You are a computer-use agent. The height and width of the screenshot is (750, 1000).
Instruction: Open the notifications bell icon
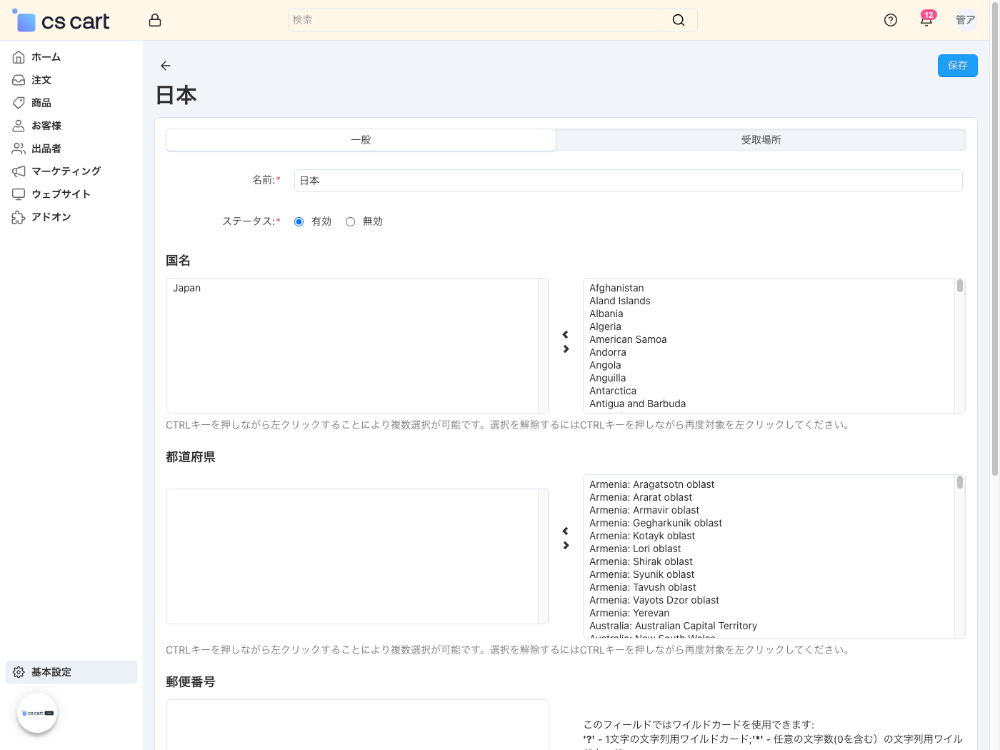pyautogui.click(x=925, y=20)
